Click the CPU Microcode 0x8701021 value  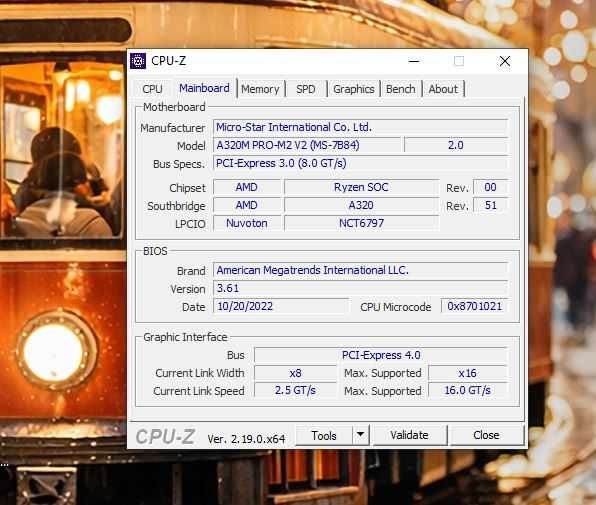[x=474, y=306]
